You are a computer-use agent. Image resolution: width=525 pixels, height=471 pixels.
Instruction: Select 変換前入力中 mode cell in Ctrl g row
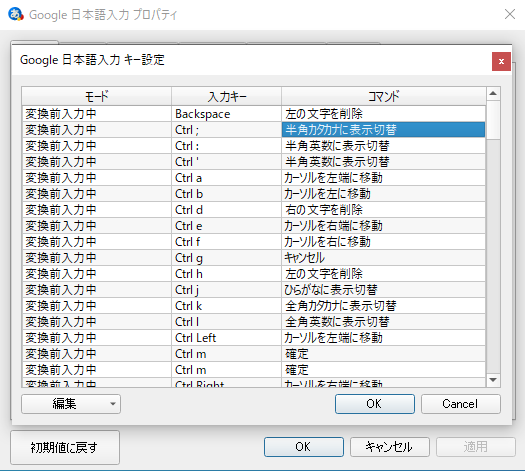click(96, 258)
